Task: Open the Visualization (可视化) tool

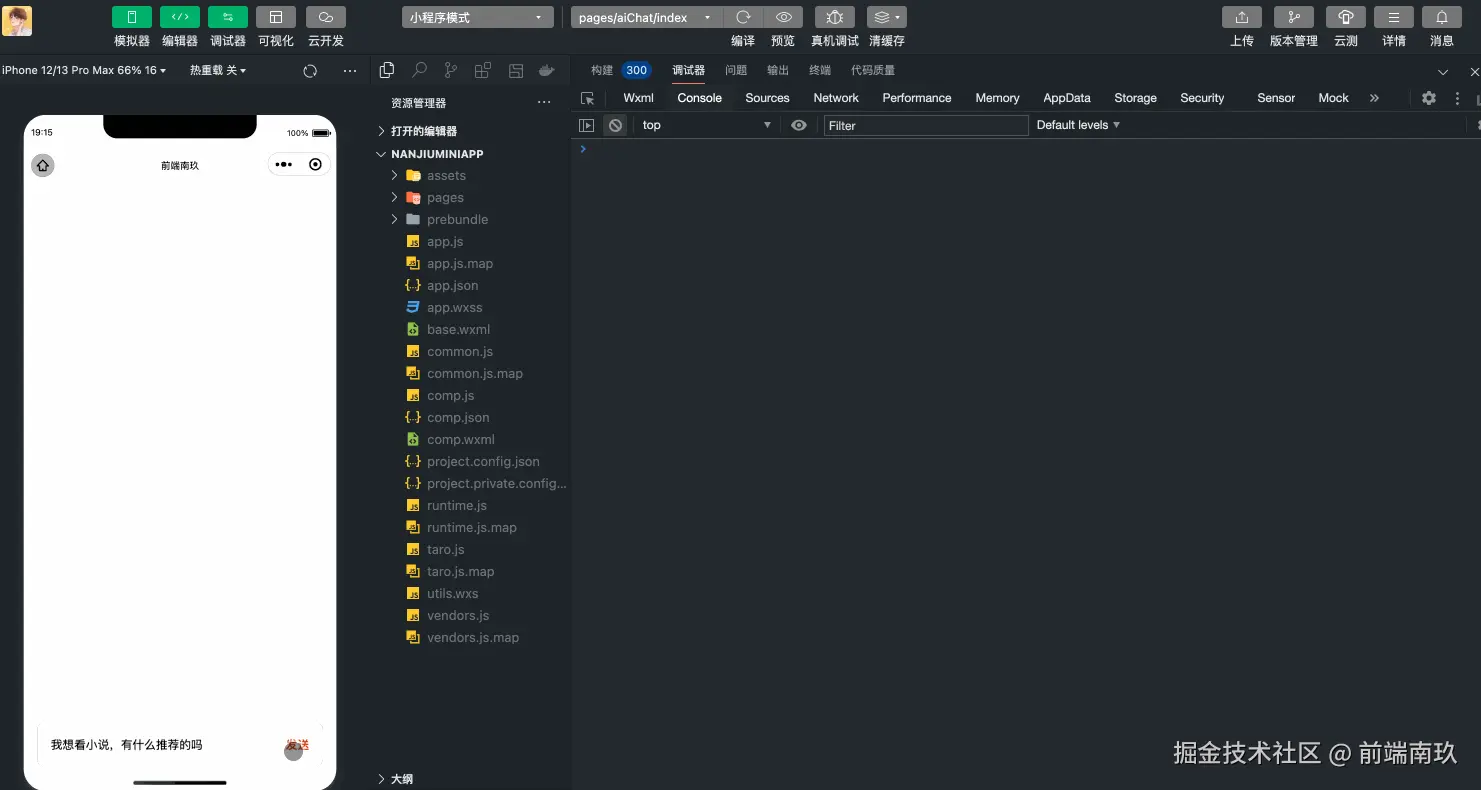Action: click(276, 17)
